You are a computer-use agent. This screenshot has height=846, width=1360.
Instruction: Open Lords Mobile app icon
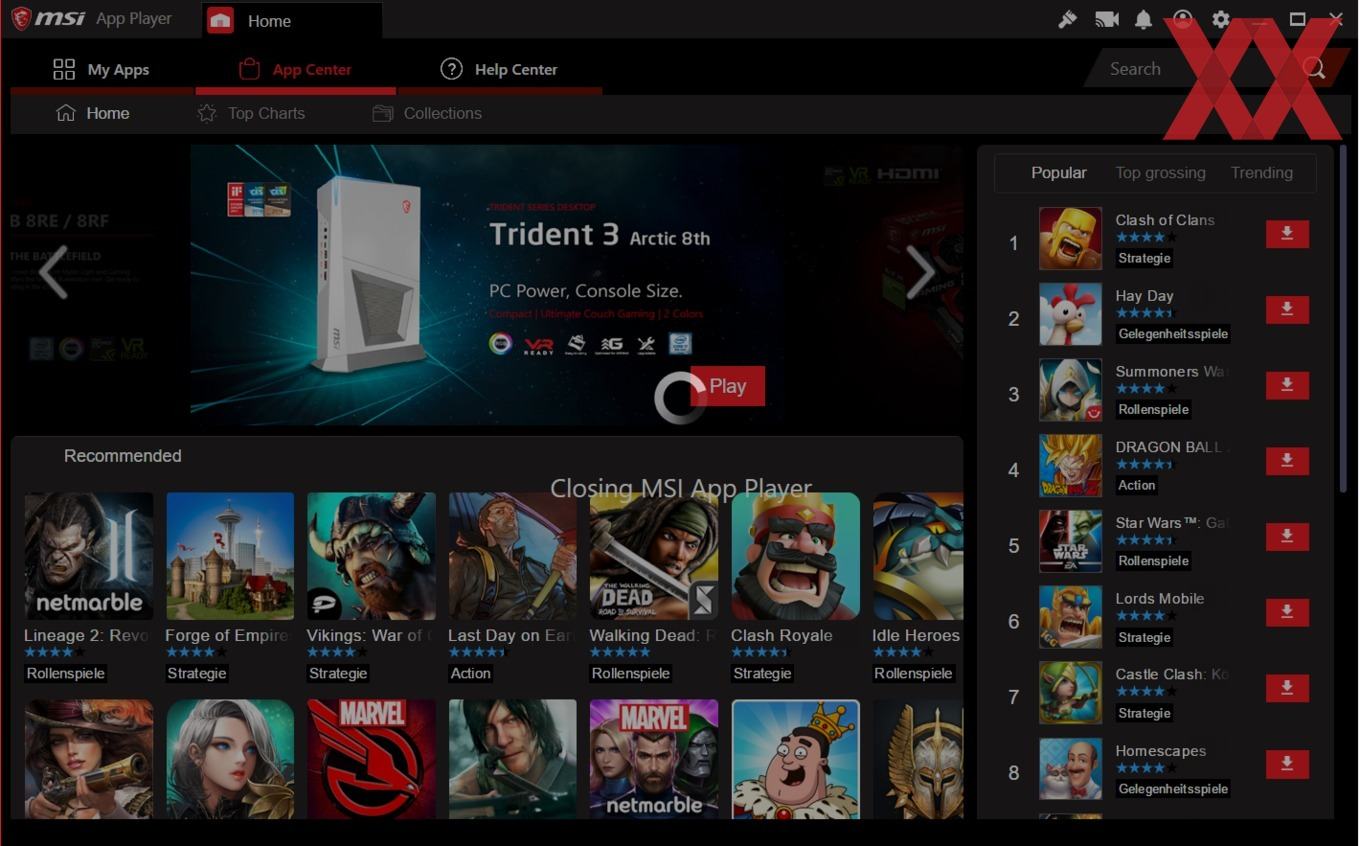click(1070, 617)
